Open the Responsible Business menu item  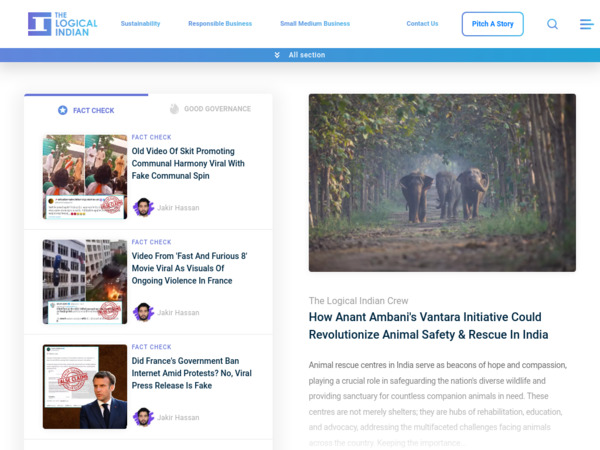point(220,24)
